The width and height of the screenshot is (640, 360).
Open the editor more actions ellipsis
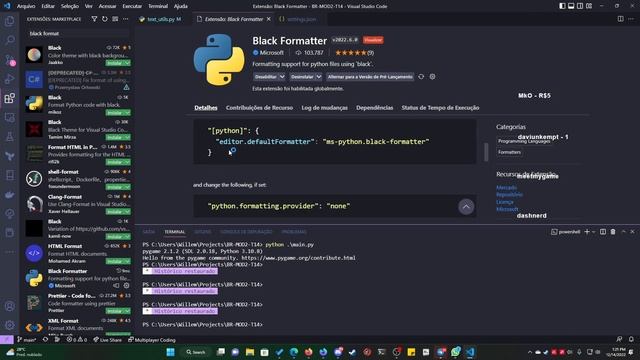click(631, 19)
